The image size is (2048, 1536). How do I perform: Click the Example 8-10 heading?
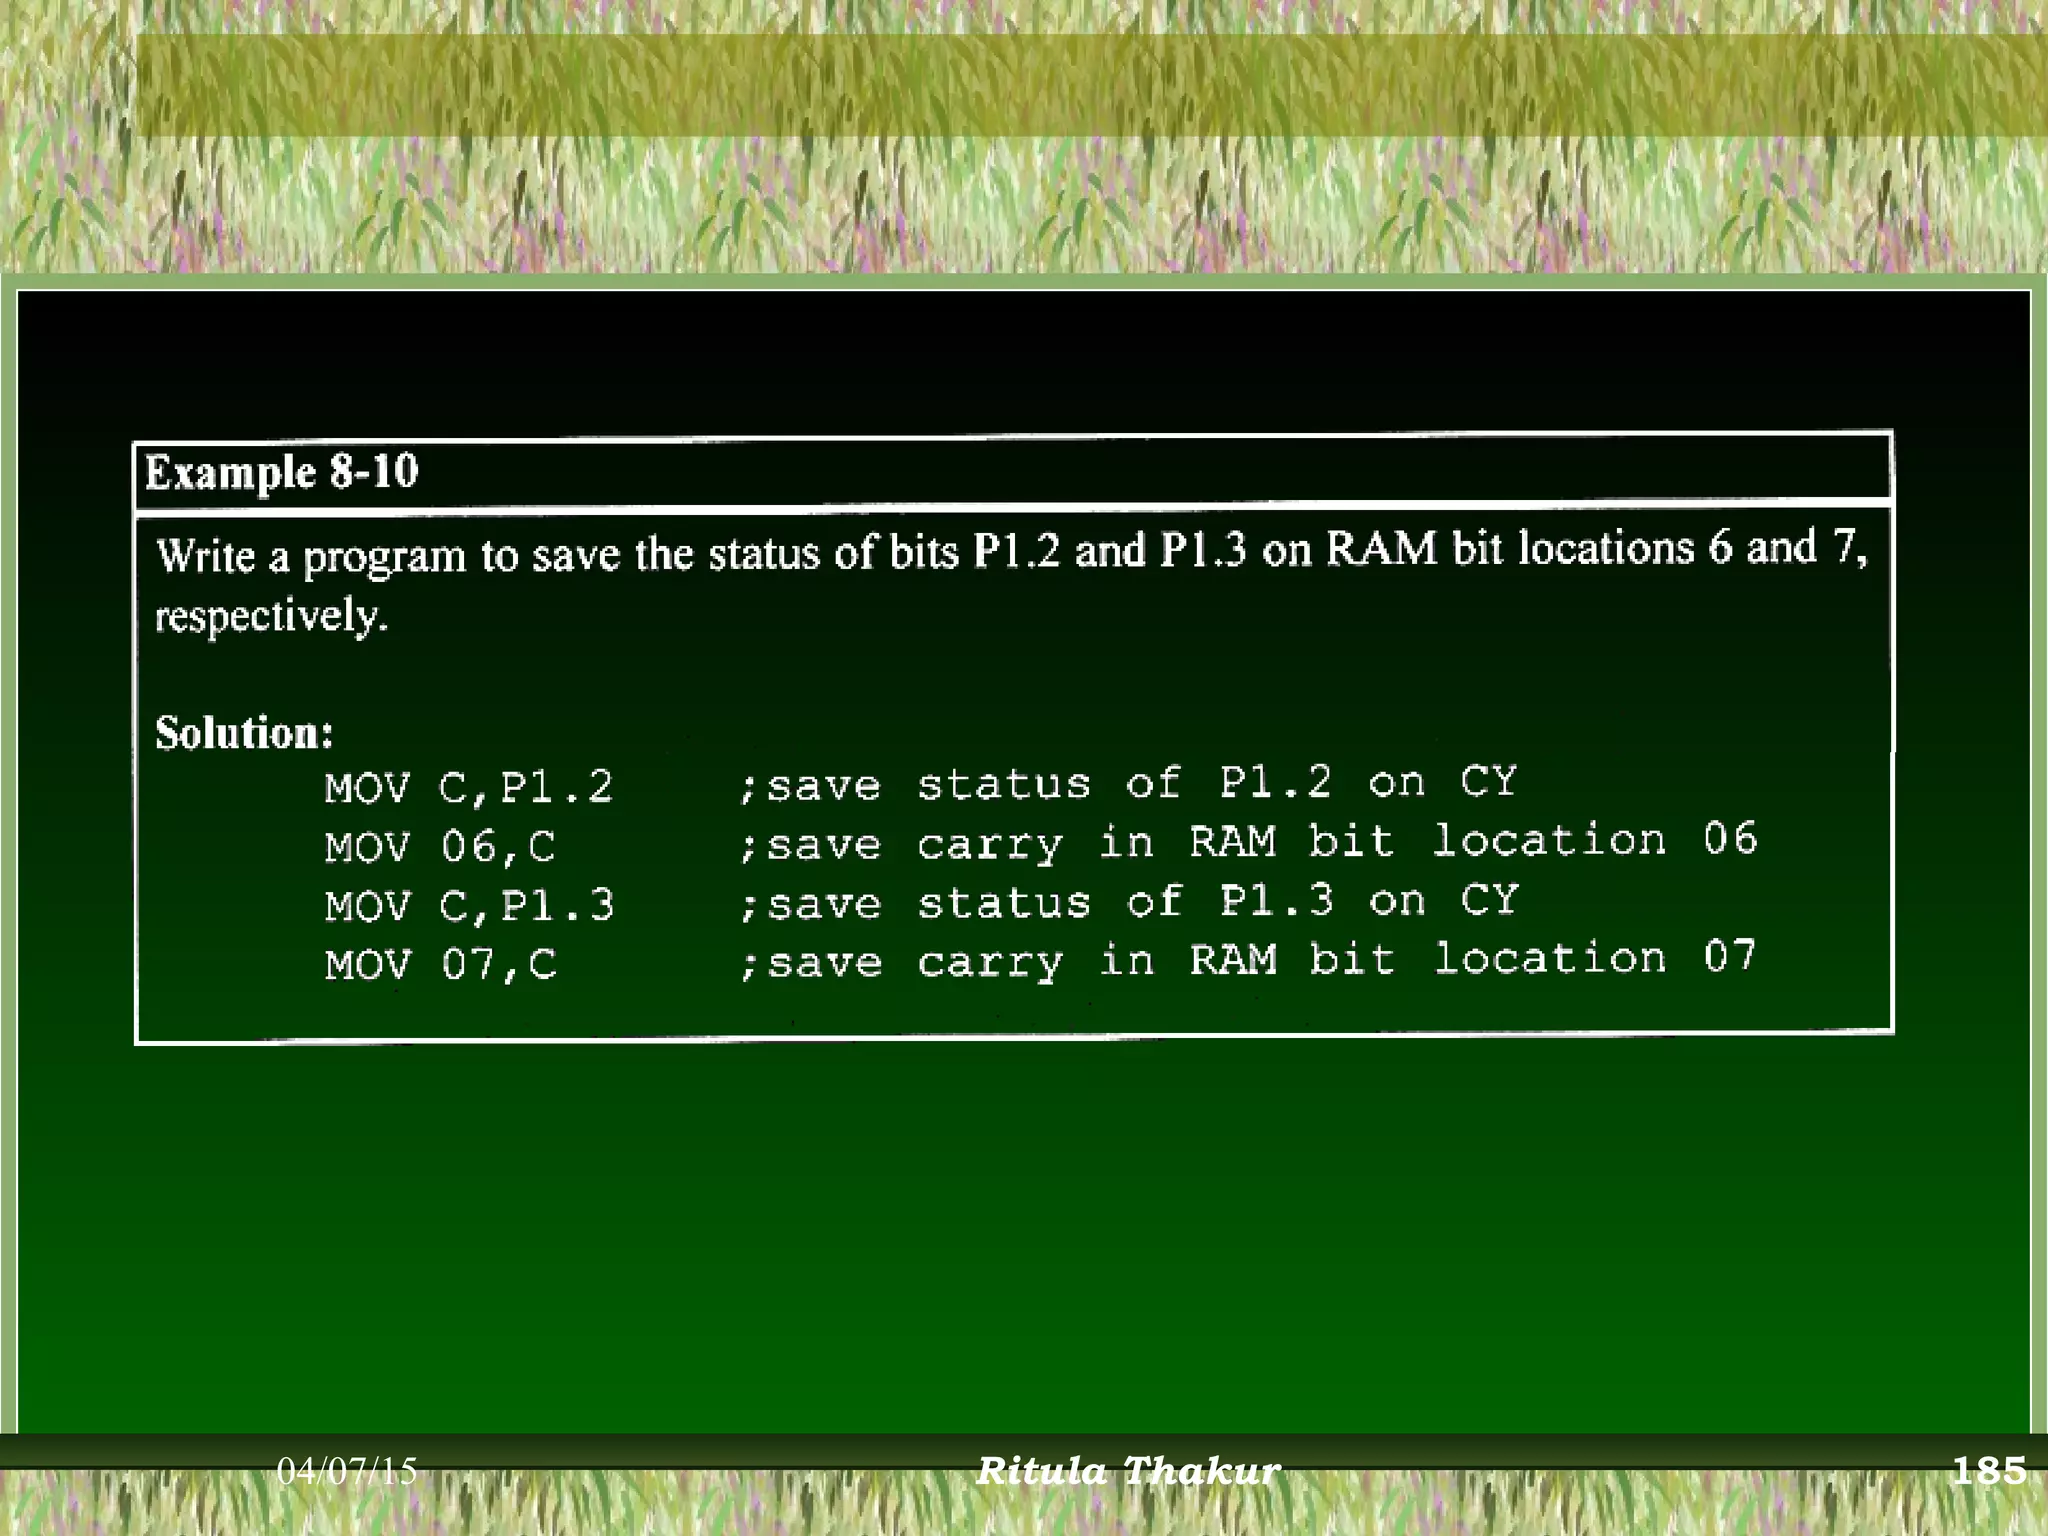282,471
